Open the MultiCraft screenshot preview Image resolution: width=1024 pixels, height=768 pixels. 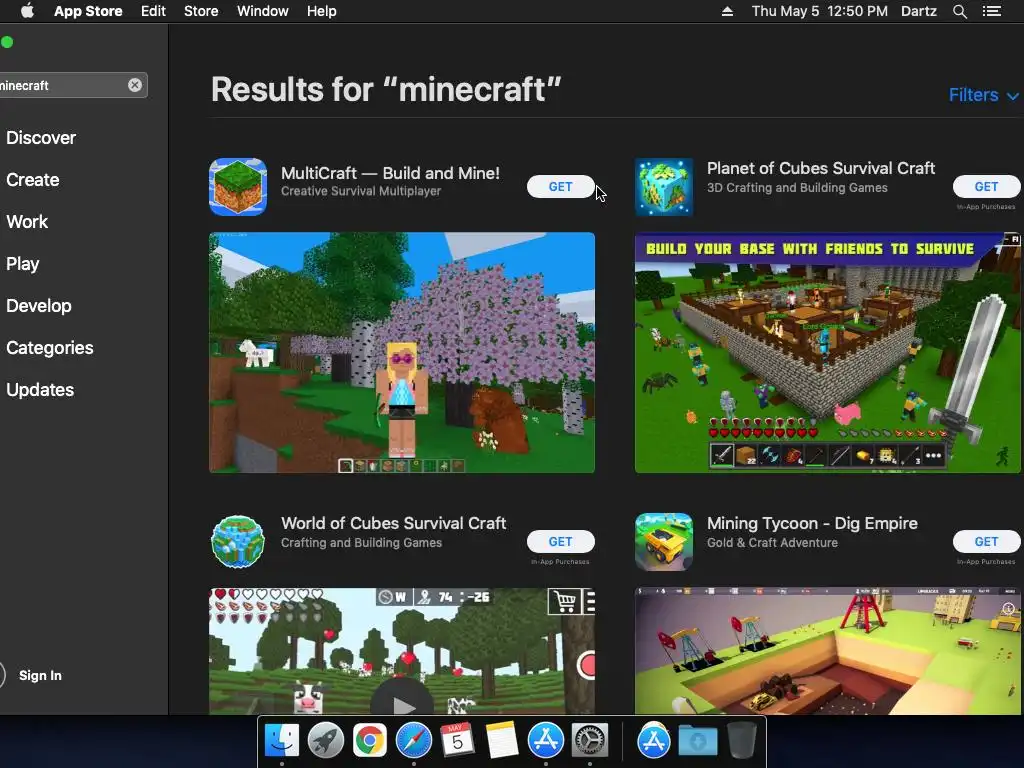402,353
